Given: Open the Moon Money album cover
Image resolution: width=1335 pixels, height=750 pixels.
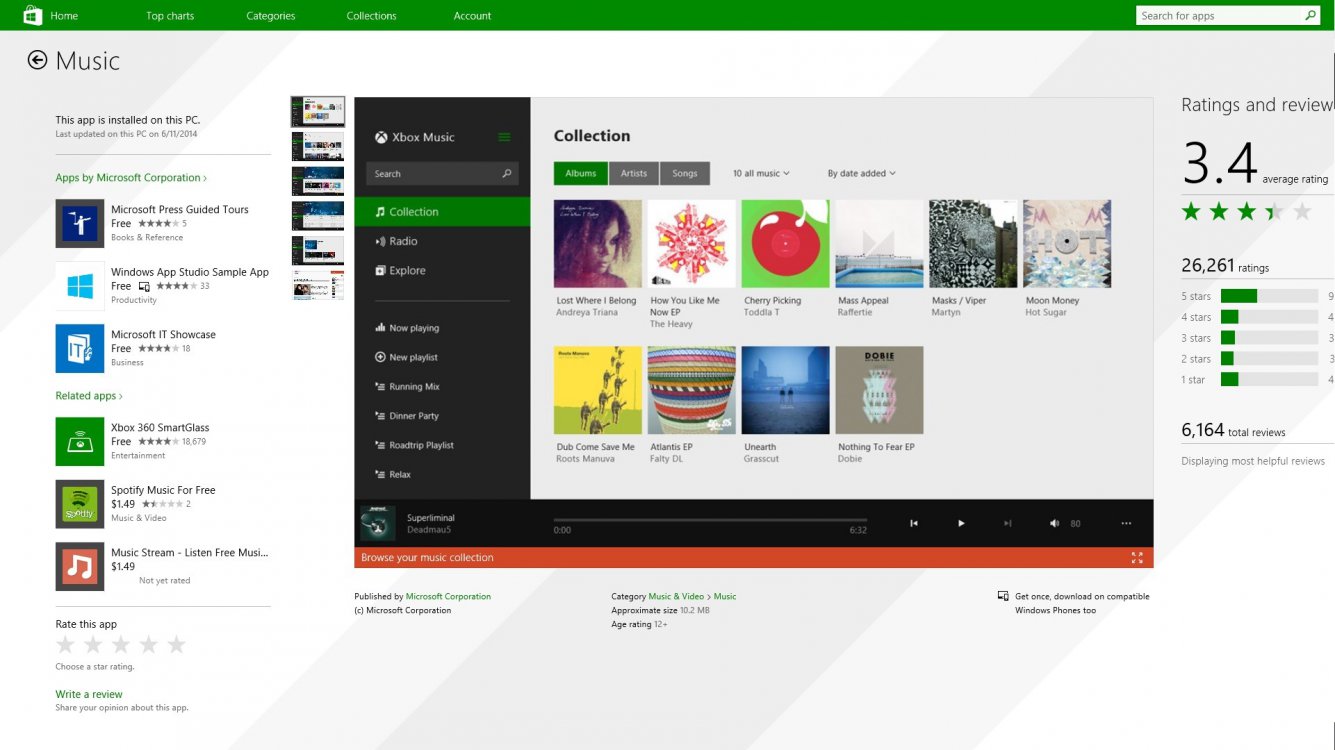Looking at the screenshot, I should 1067,244.
